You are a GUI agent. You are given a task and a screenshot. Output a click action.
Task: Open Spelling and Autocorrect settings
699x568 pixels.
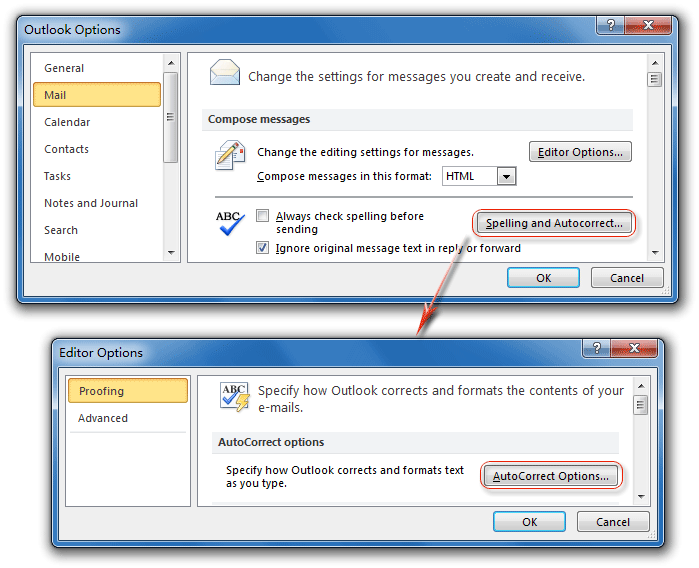tap(554, 223)
